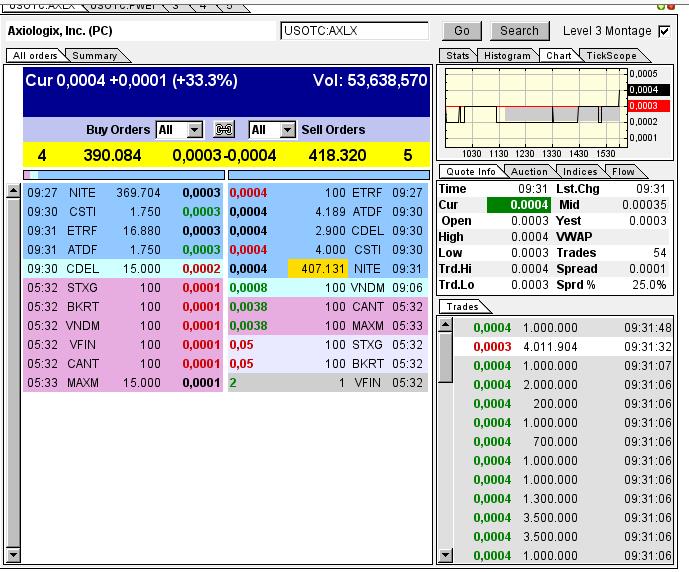The image size is (689, 572).
Task: Open the Sell Orders filter dropdown
Action: (287, 130)
